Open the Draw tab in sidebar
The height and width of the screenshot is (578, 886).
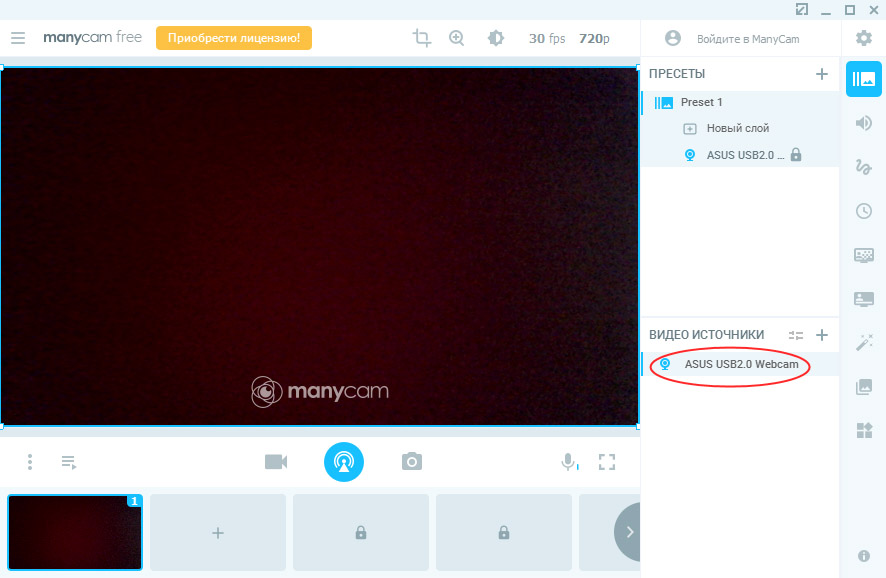click(863, 167)
